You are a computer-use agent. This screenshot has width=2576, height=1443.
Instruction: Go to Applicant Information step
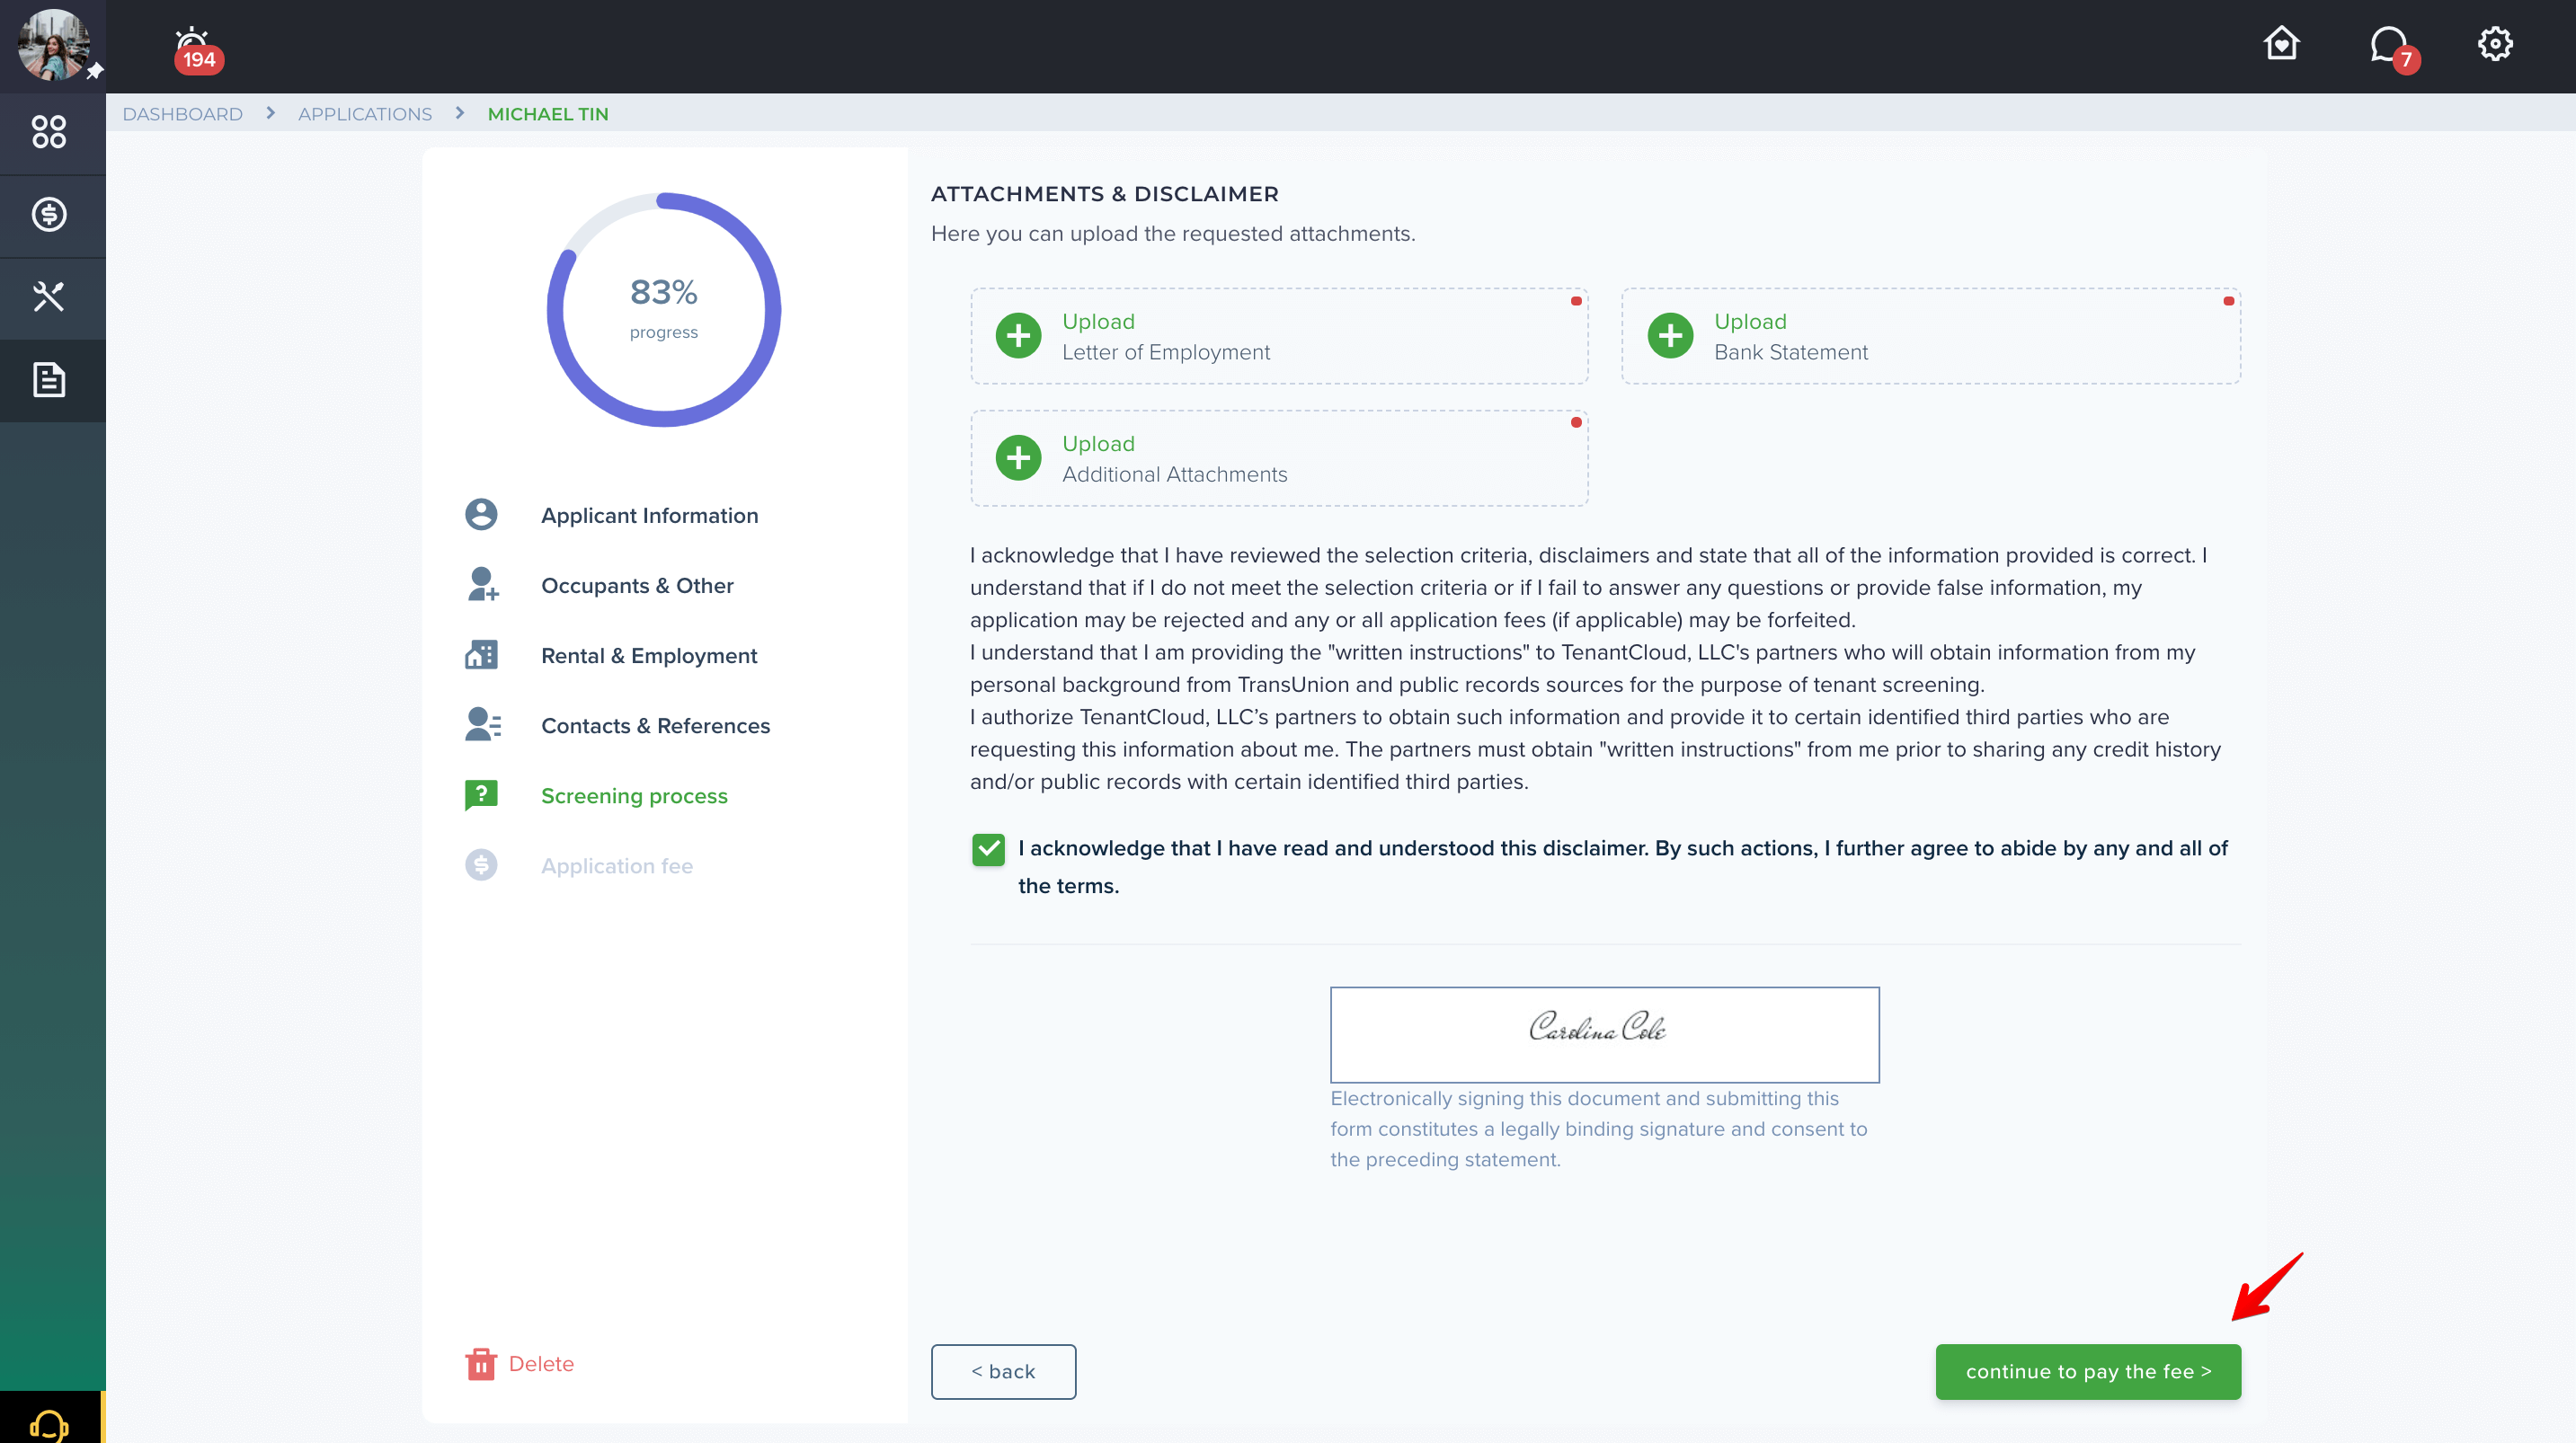pyautogui.click(x=649, y=516)
